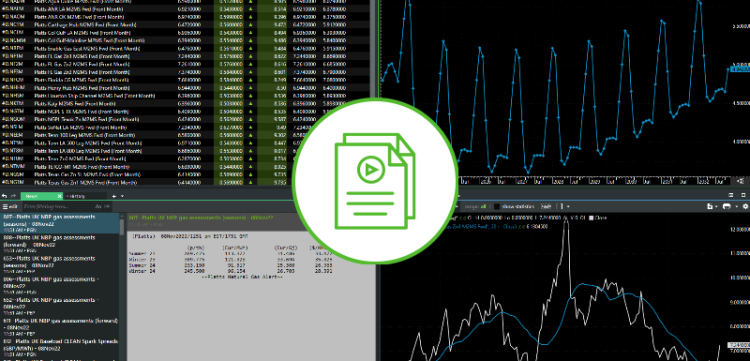Viewport: 750px width, 361px height.
Task: Select the Platts Carthage Hub M2MS Fwd row
Action: click(184, 24)
